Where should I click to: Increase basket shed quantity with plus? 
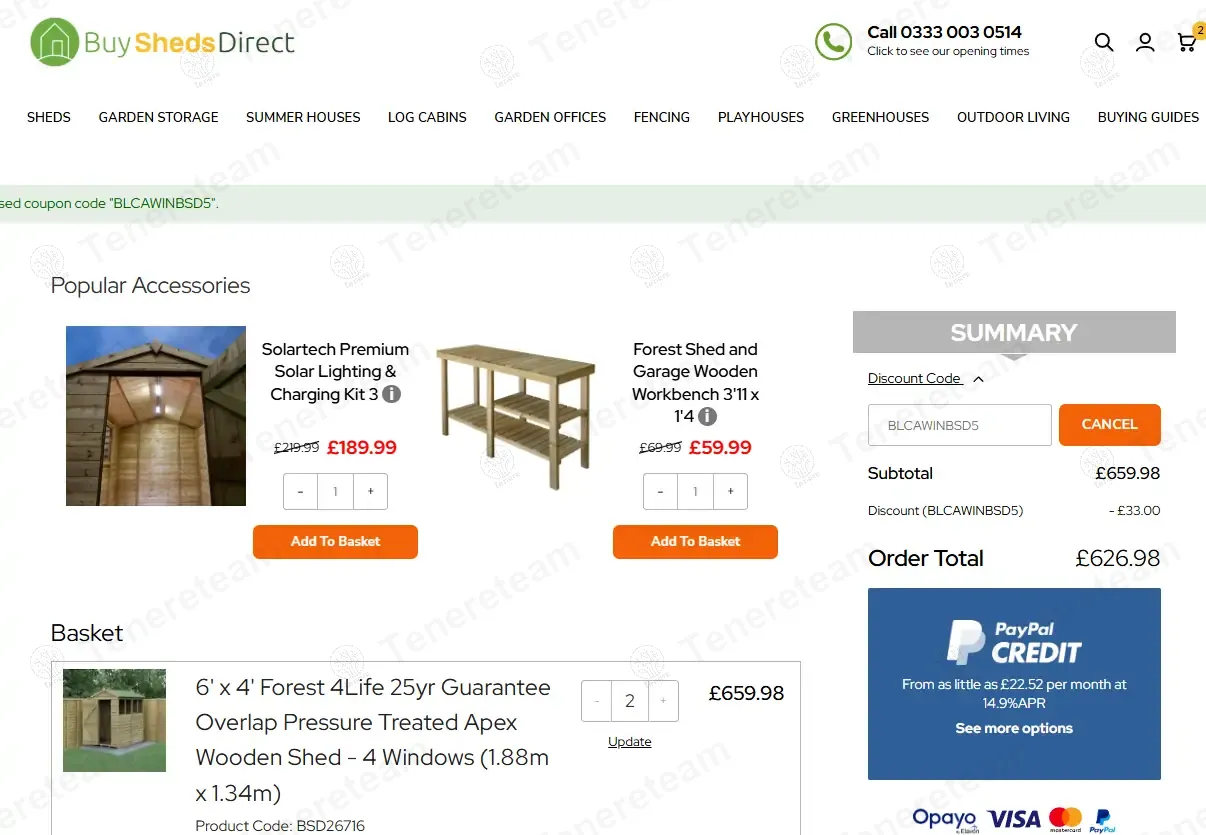point(663,701)
